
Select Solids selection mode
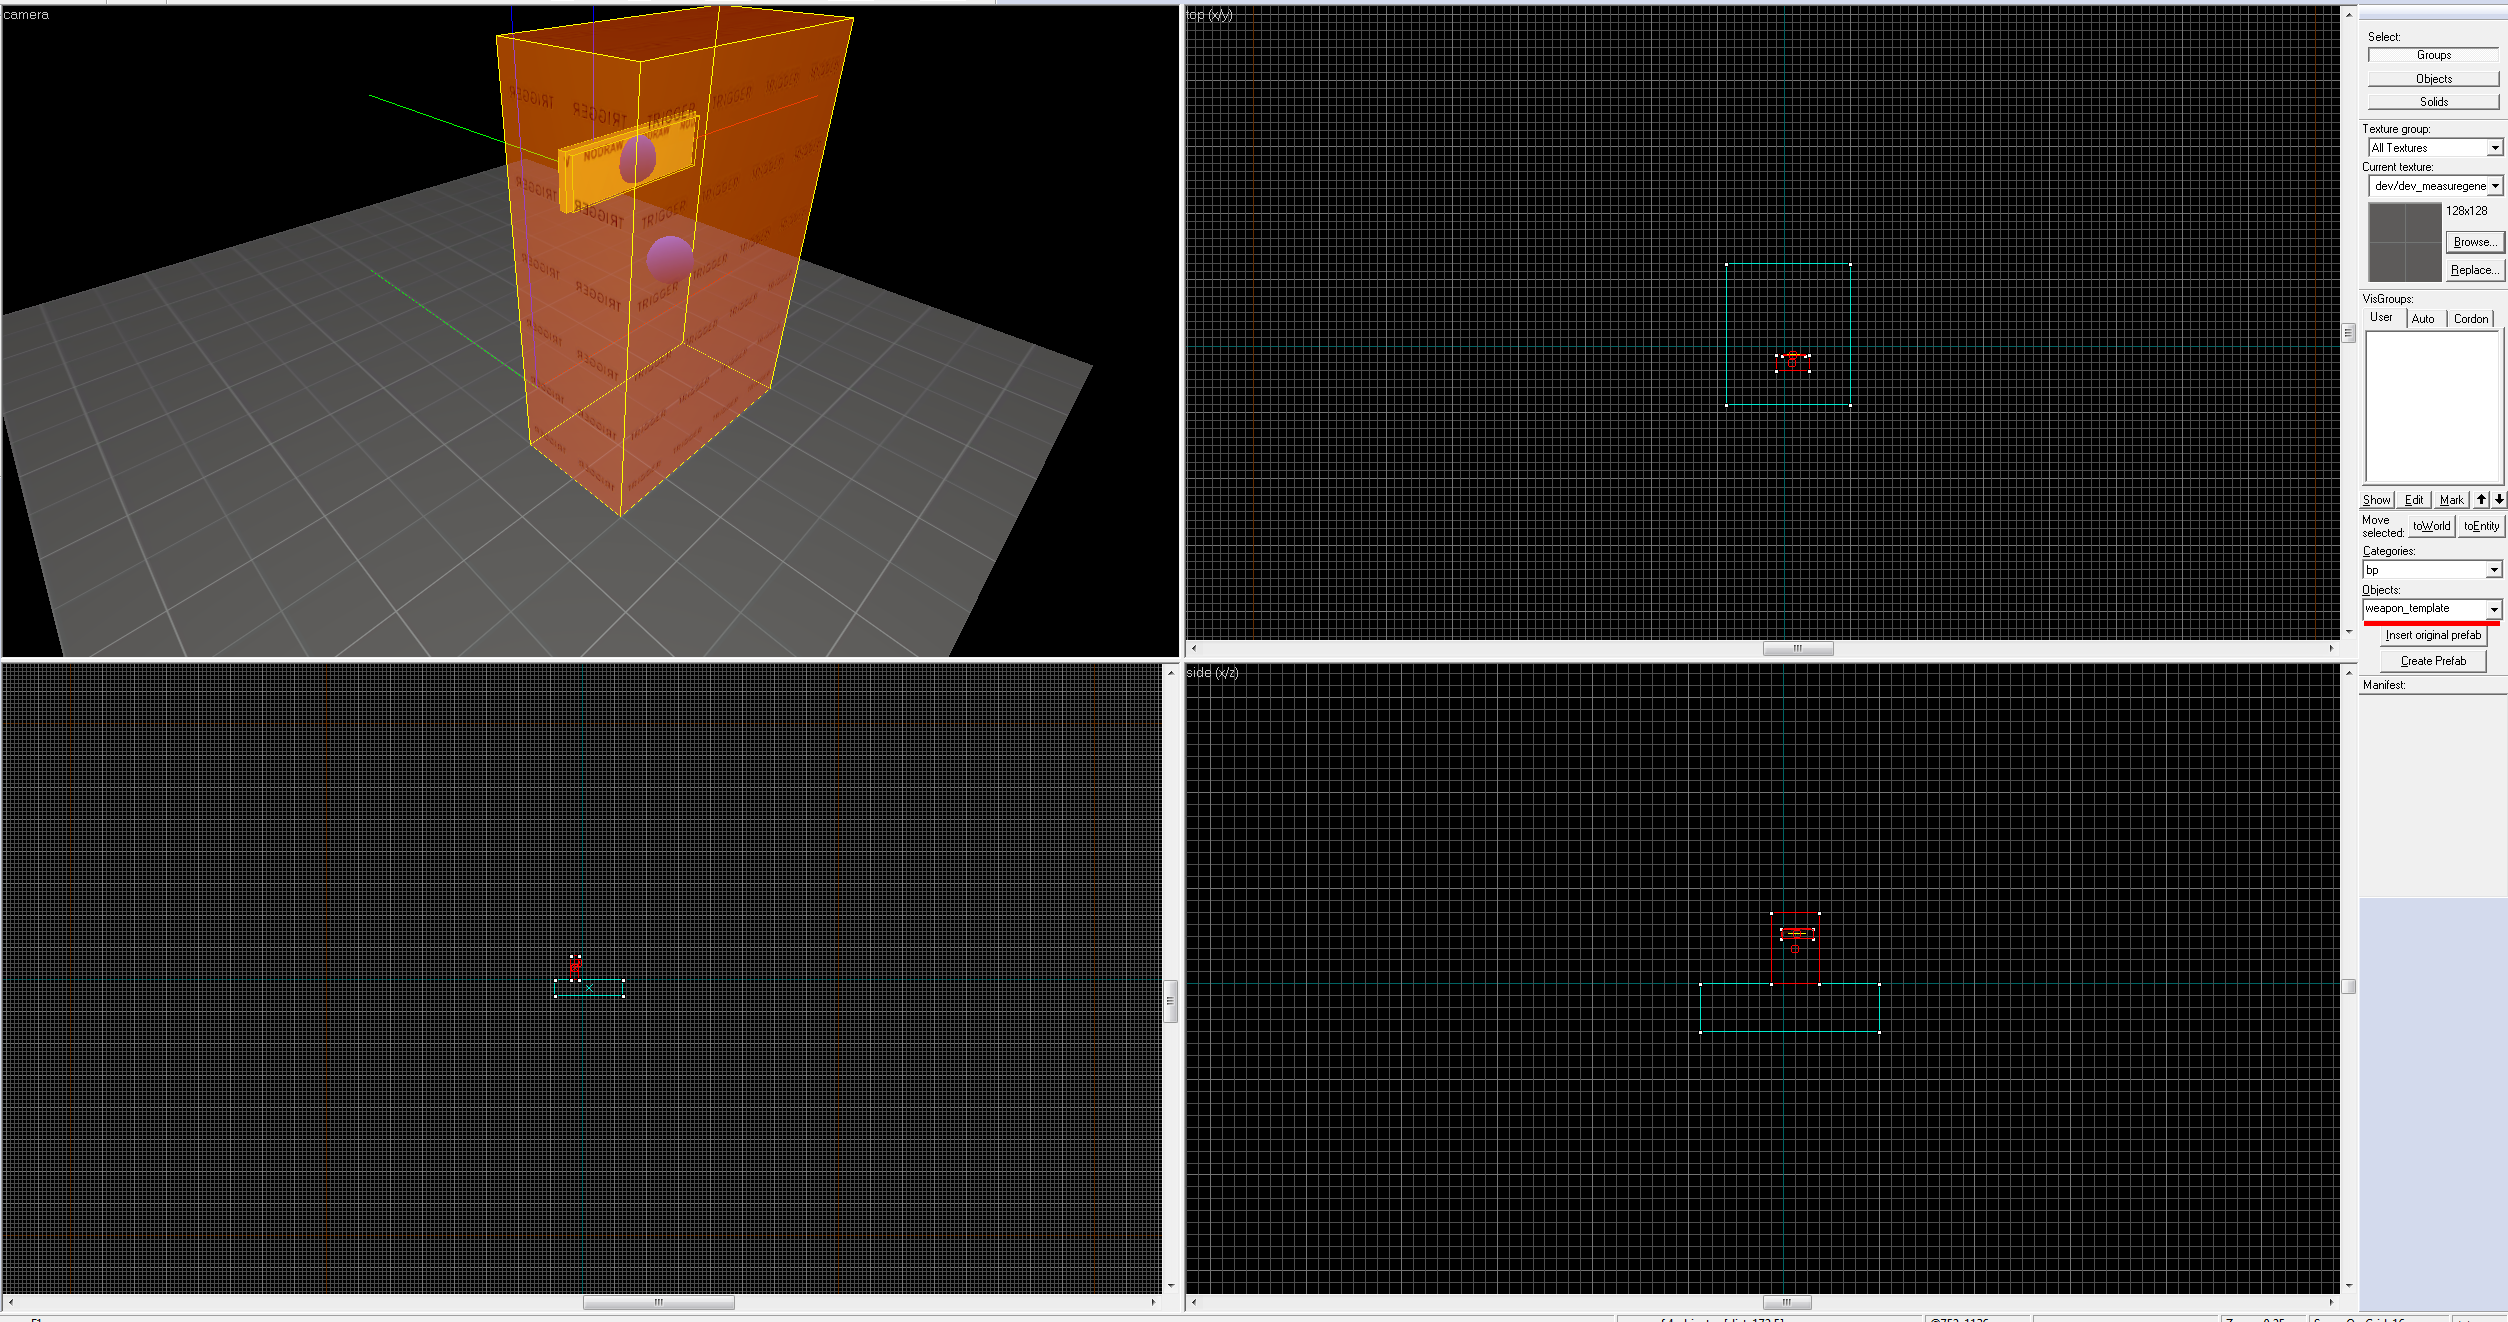(x=2433, y=102)
